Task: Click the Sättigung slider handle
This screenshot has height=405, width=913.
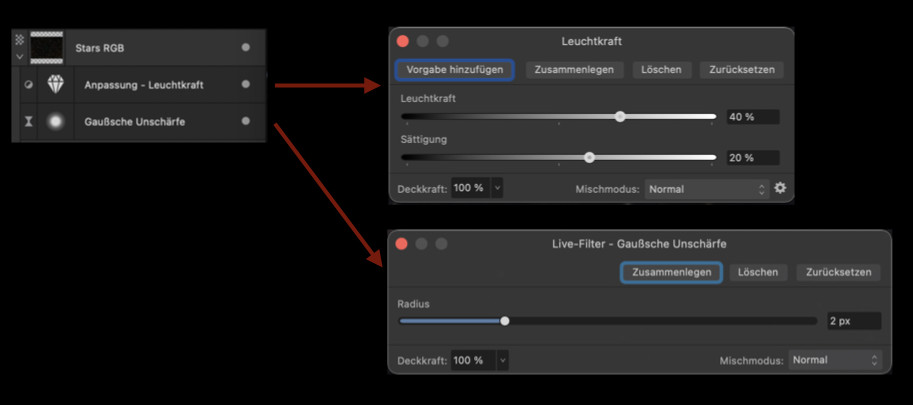Action: click(589, 157)
